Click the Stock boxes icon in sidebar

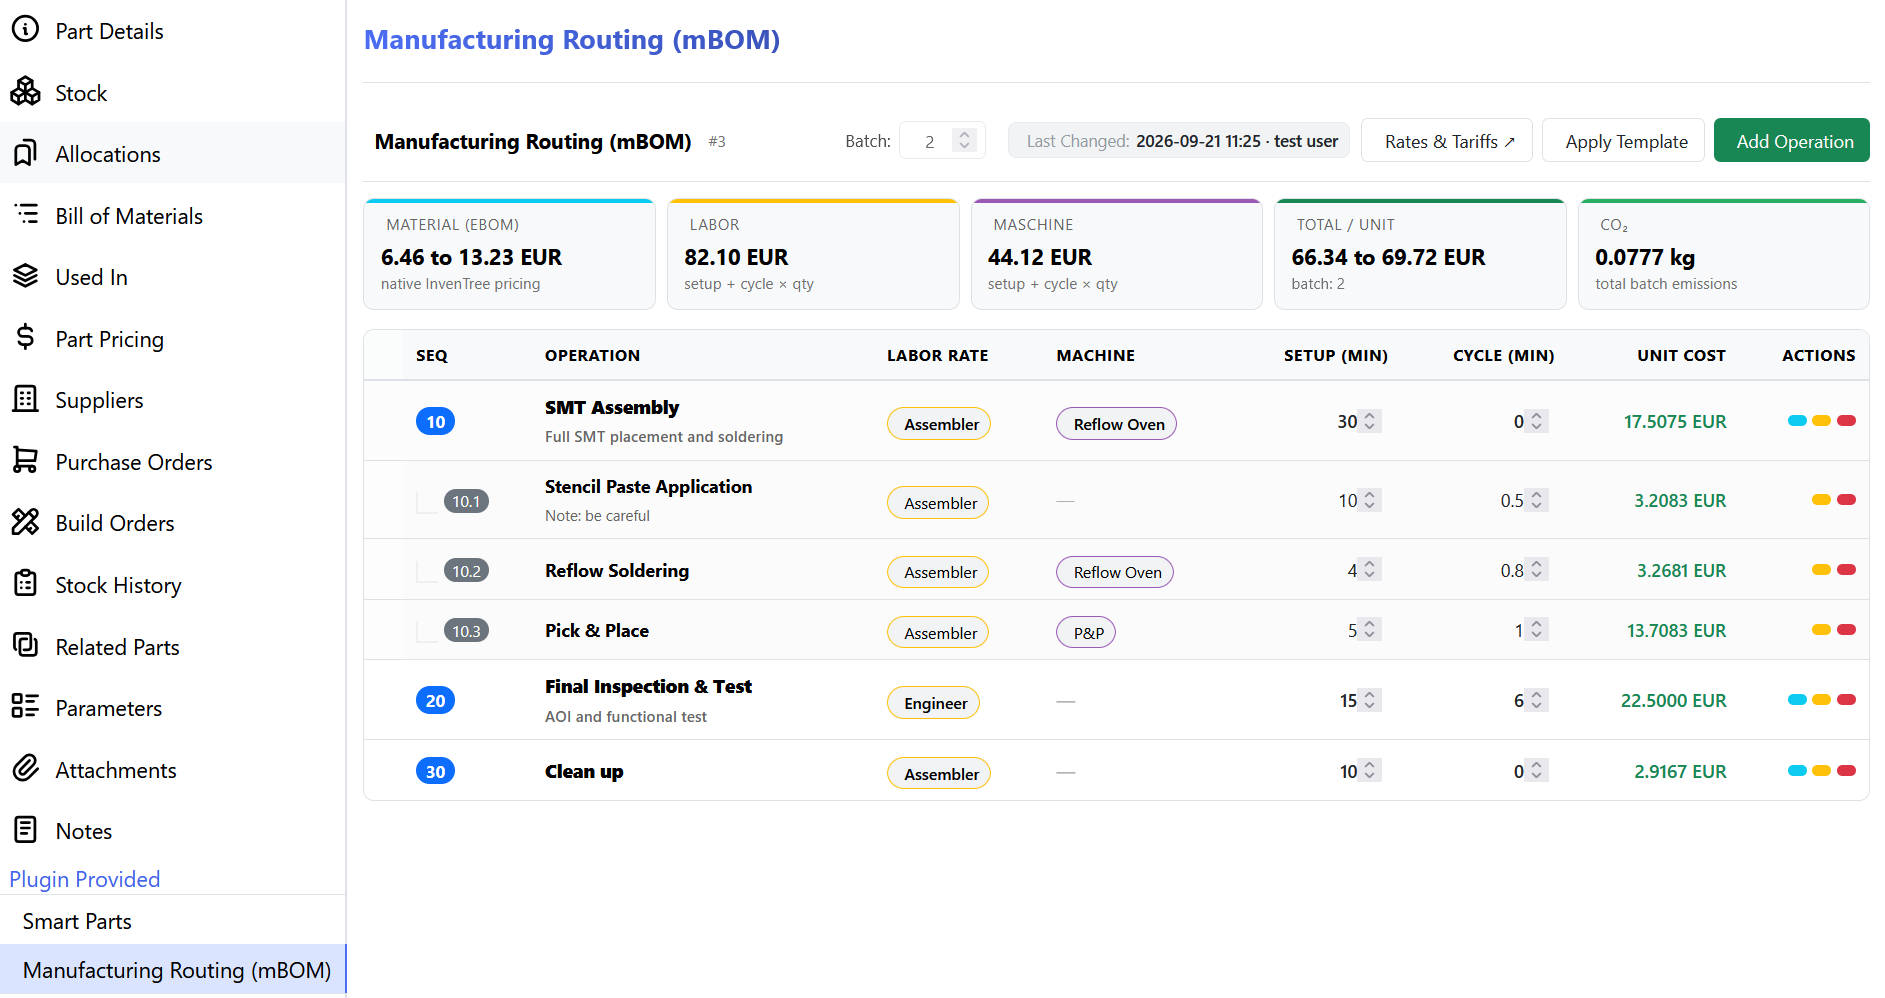(25, 92)
